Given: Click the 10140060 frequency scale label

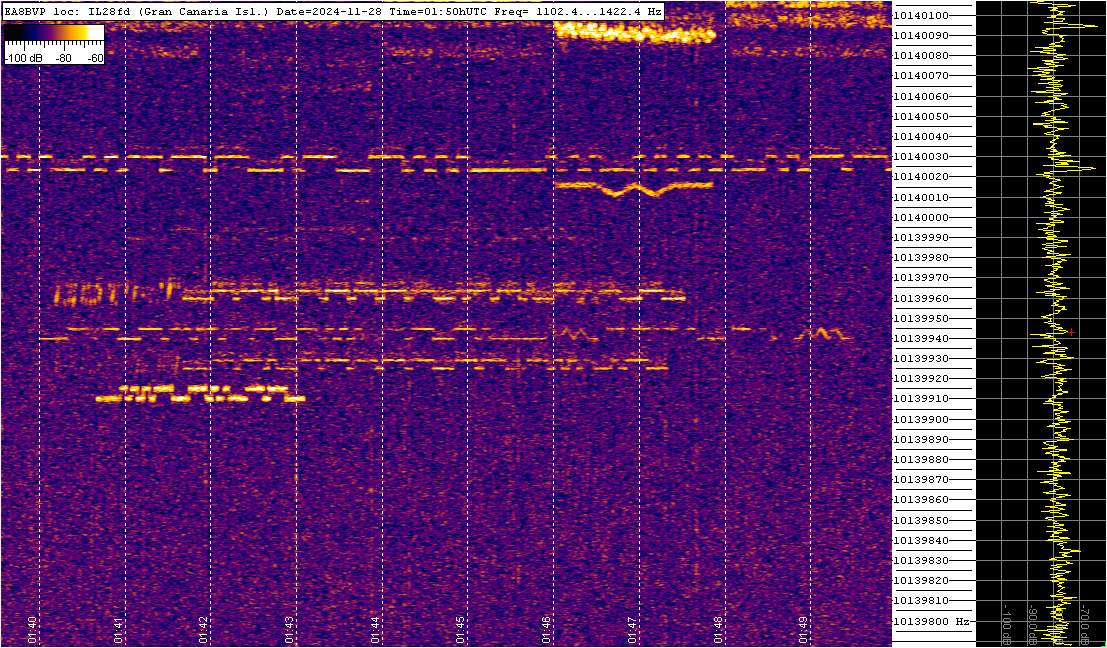Looking at the screenshot, I should point(921,96).
